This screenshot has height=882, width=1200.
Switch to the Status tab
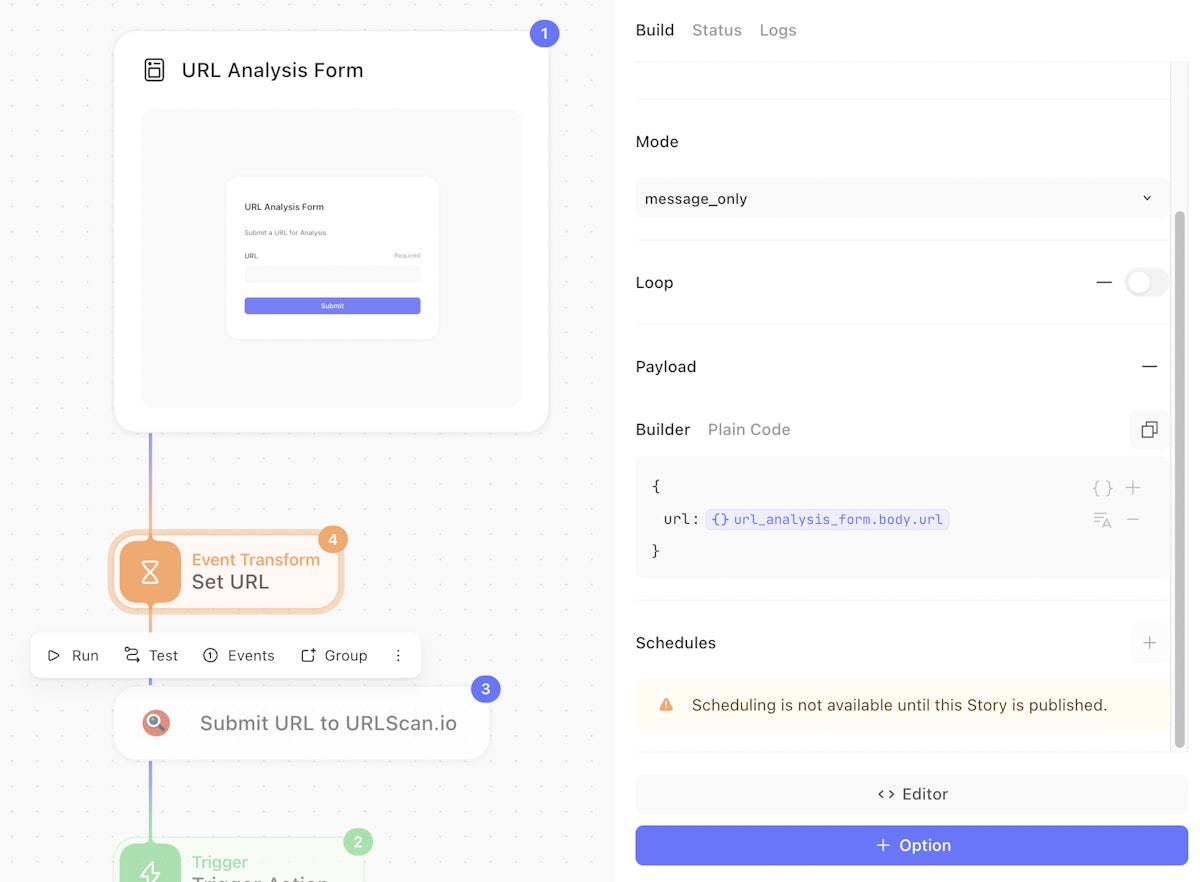(x=717, y=30)
